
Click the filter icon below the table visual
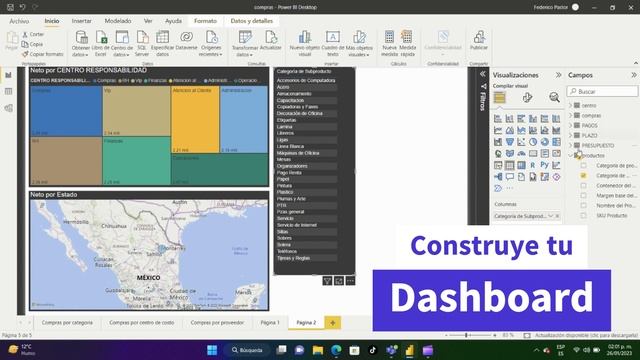(x=327, y=281)
